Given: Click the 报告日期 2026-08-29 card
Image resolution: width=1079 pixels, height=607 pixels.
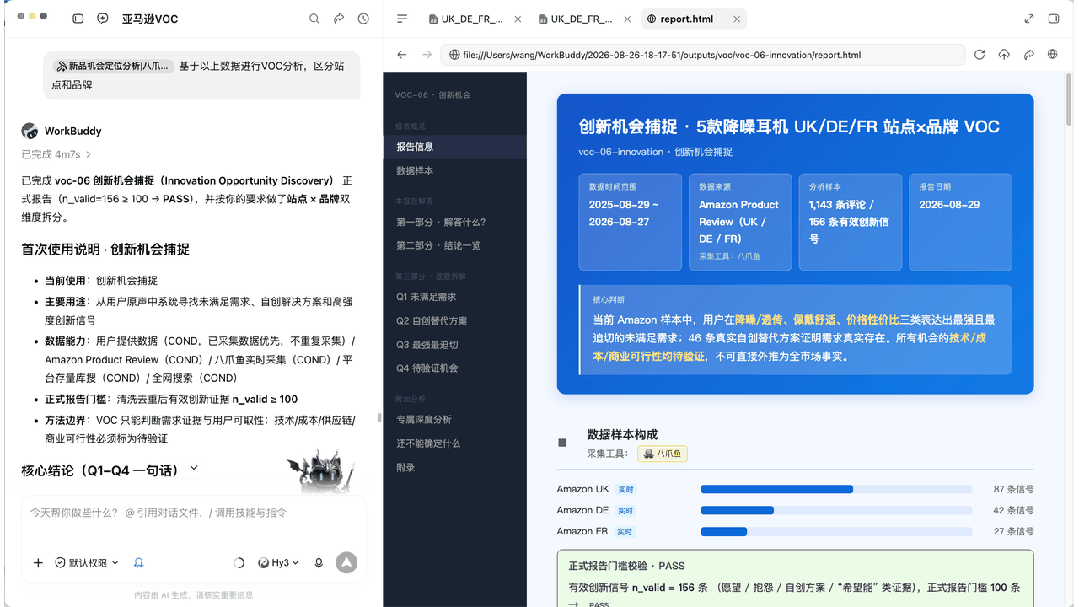Looking at the screenshot, I should (x=961, y=222).
